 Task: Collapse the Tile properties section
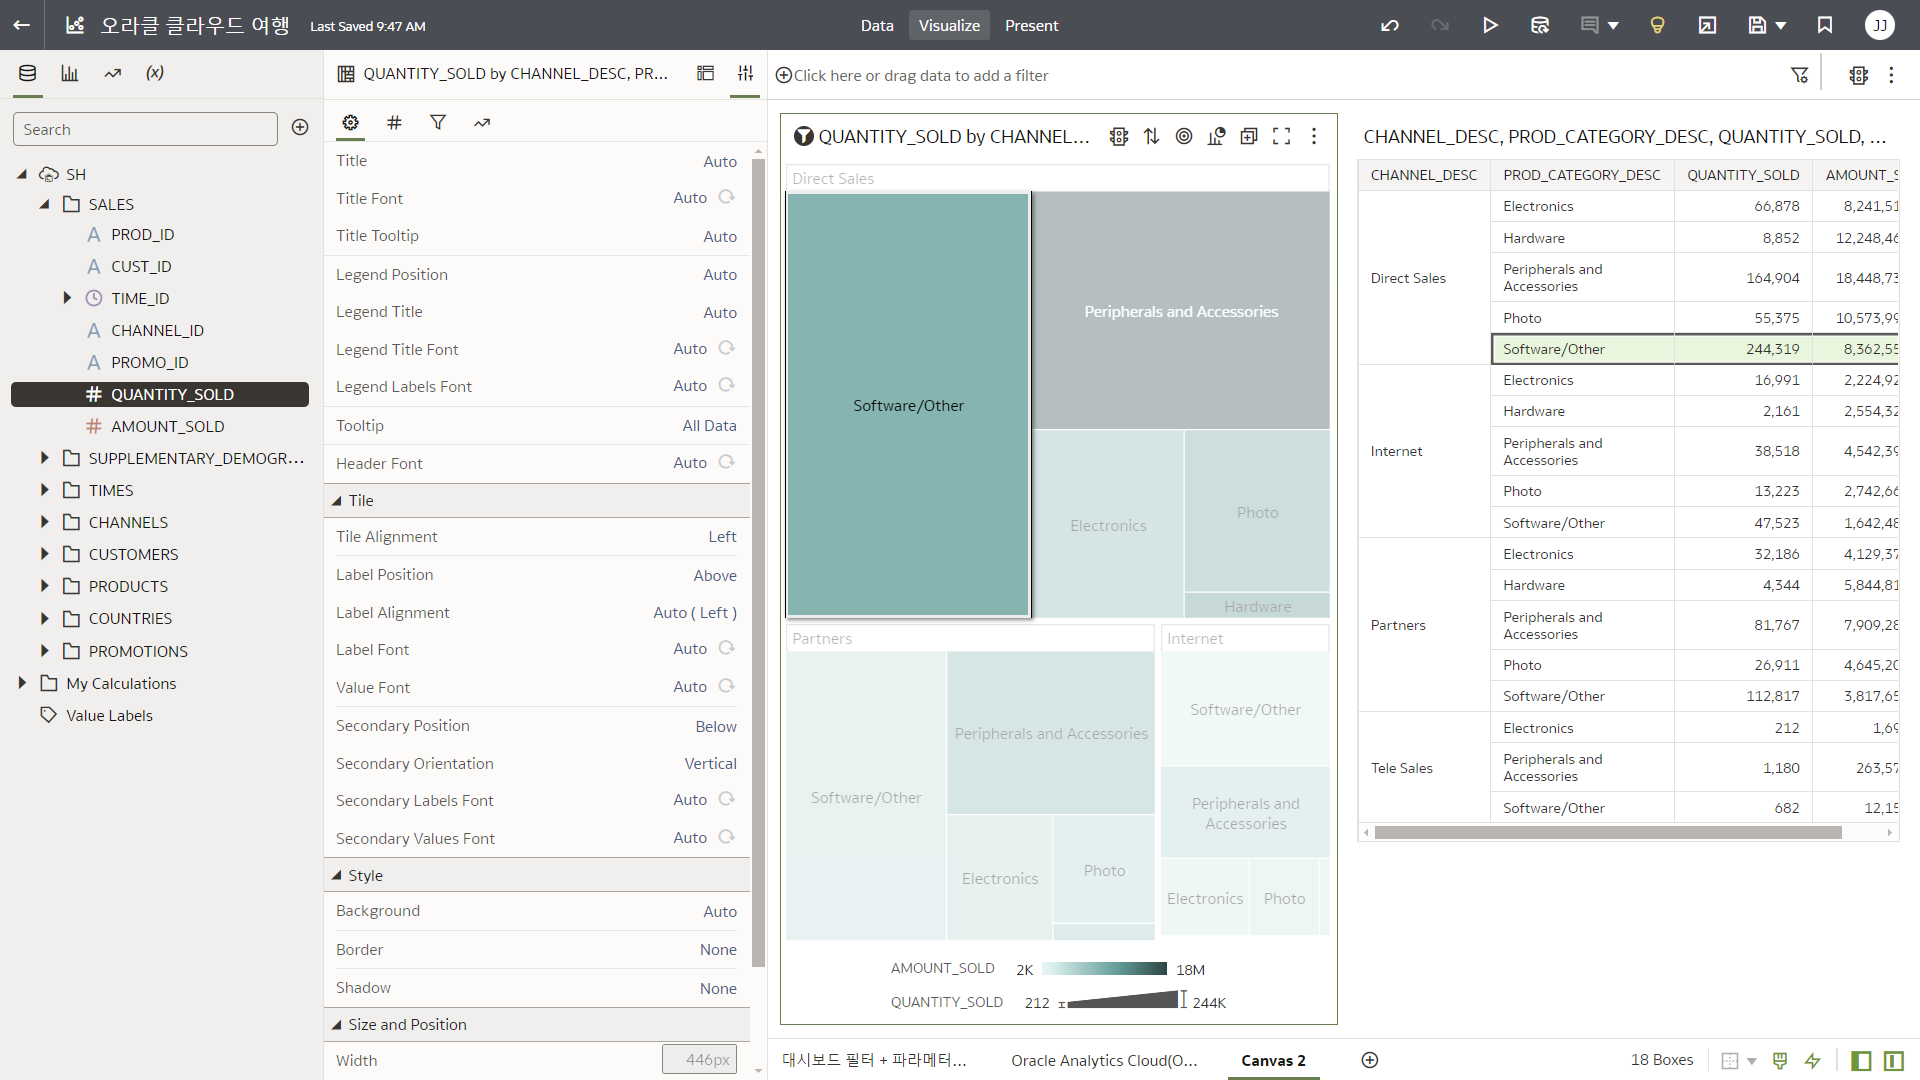tap(336, 500)
